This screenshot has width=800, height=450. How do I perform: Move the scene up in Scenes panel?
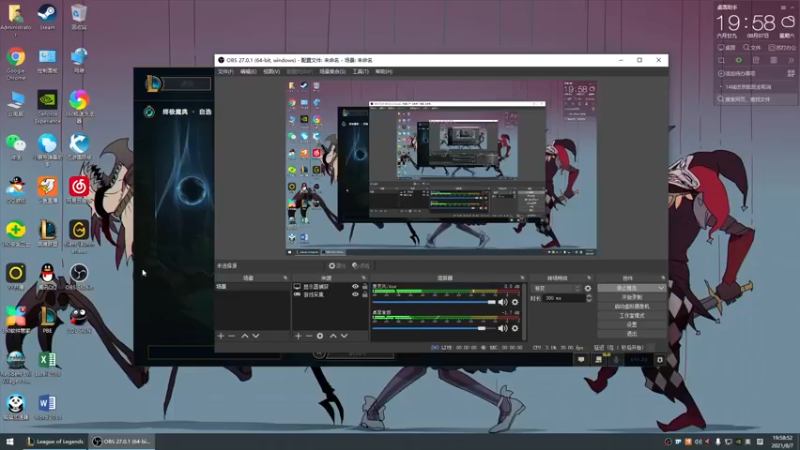point(245,336)
